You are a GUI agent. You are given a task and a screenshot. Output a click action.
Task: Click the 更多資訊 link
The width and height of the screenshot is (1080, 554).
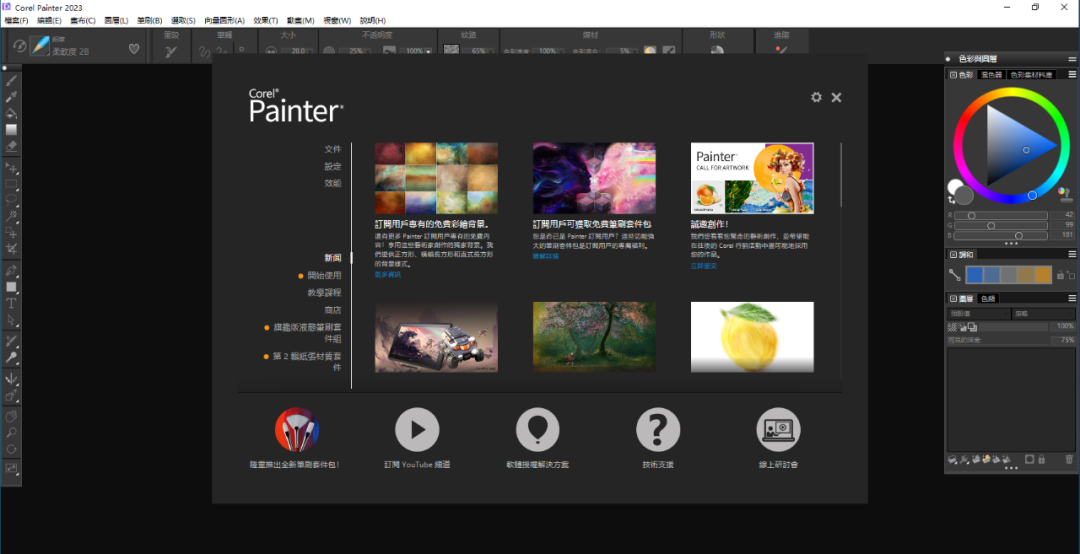387,274
